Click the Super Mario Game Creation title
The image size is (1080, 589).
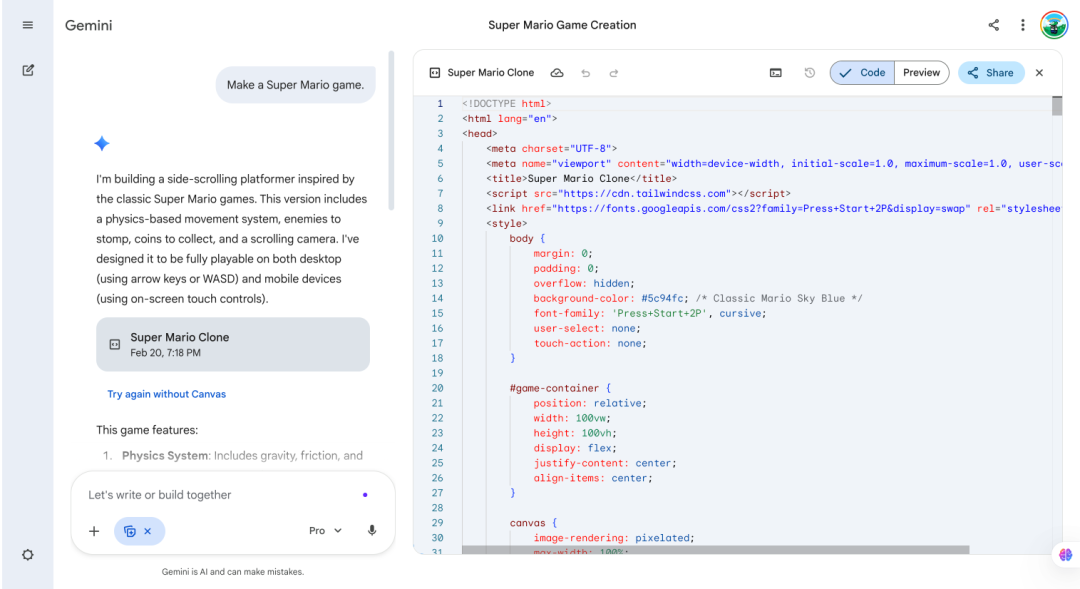(562, 25)
